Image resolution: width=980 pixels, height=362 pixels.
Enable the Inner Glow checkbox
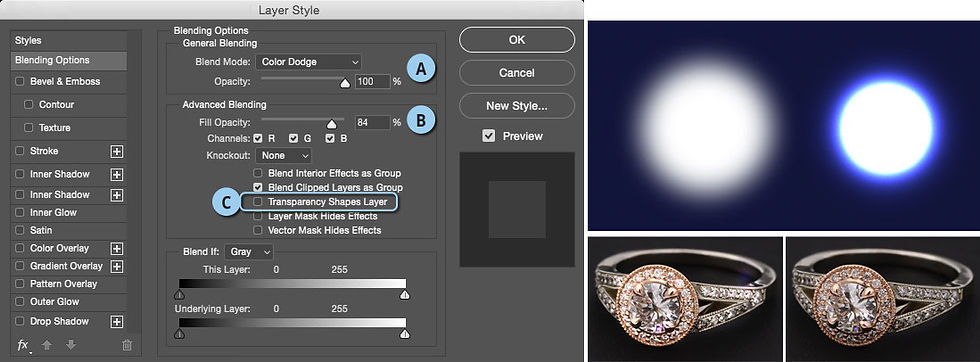tap(19, 213)
